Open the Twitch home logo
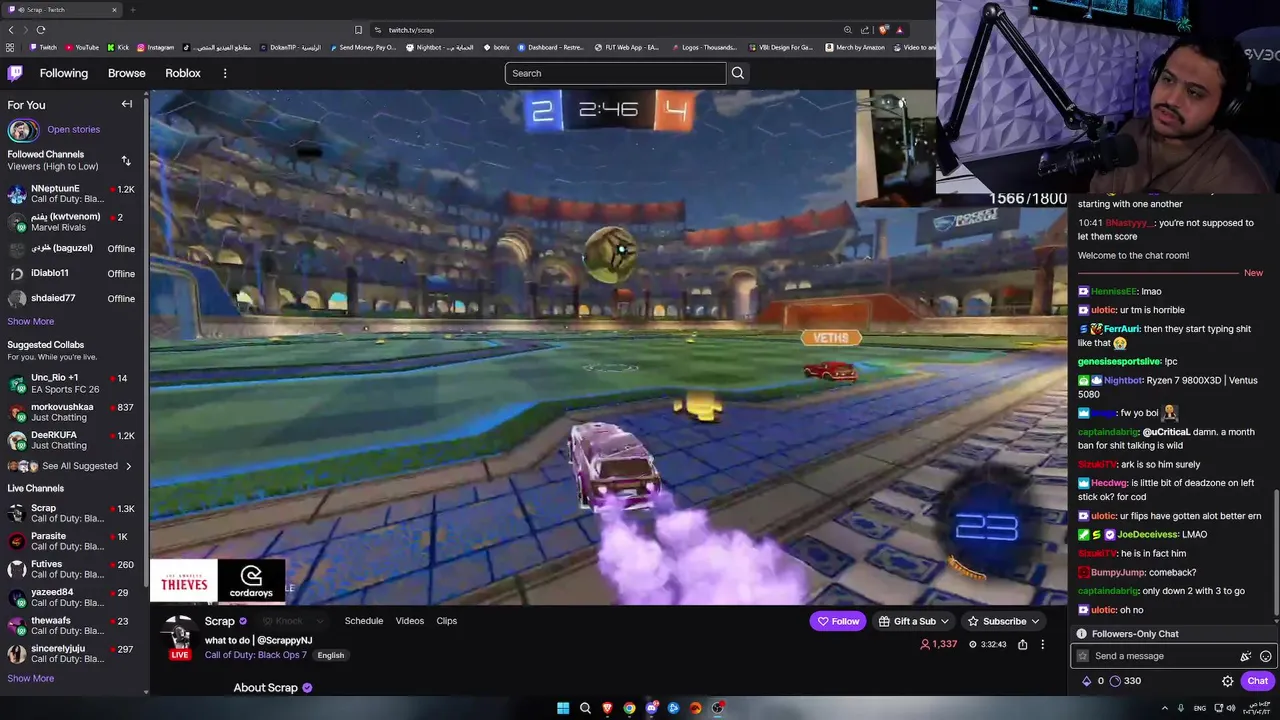 15,73
